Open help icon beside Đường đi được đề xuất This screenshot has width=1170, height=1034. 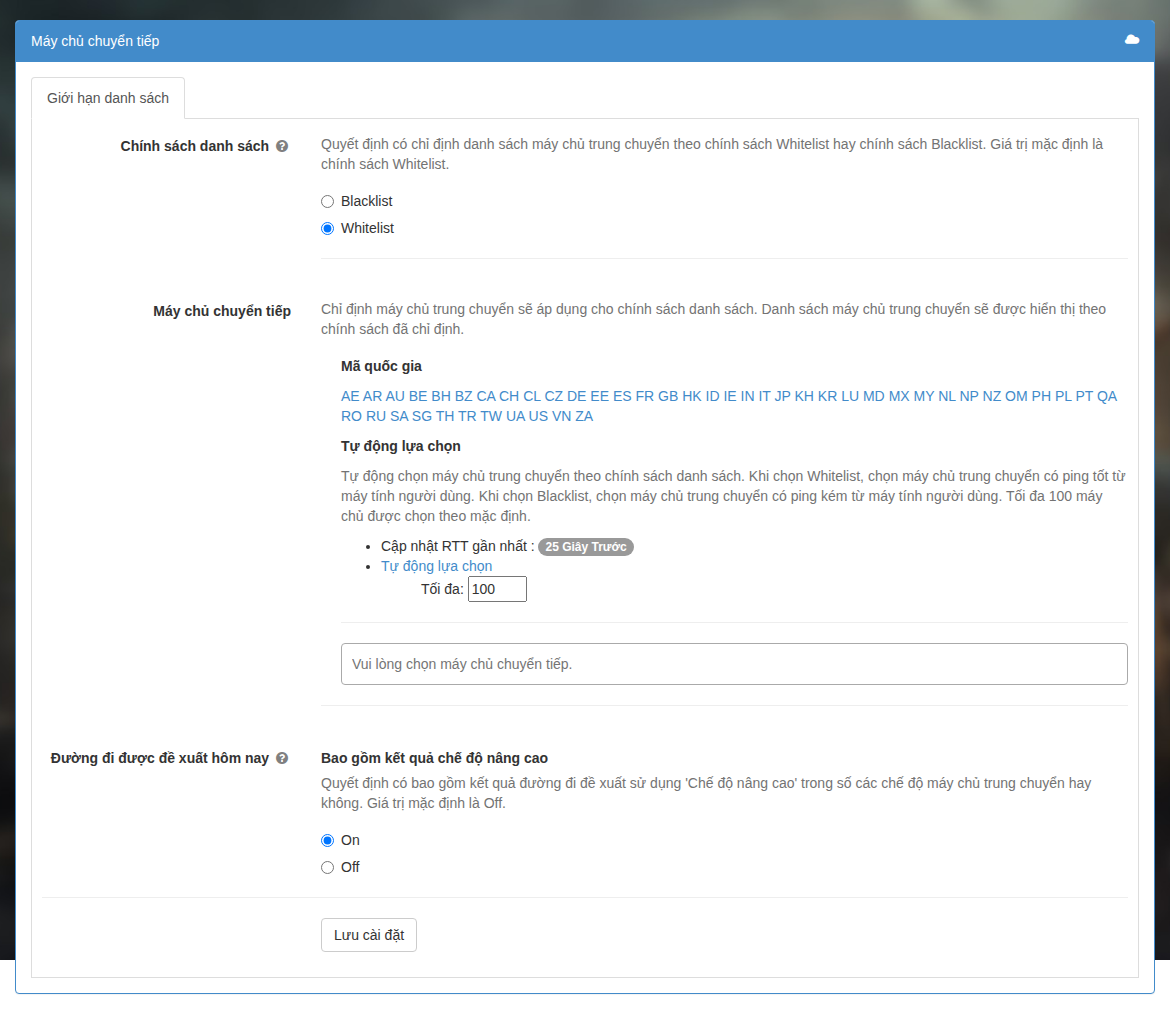(x=282, y=758)
